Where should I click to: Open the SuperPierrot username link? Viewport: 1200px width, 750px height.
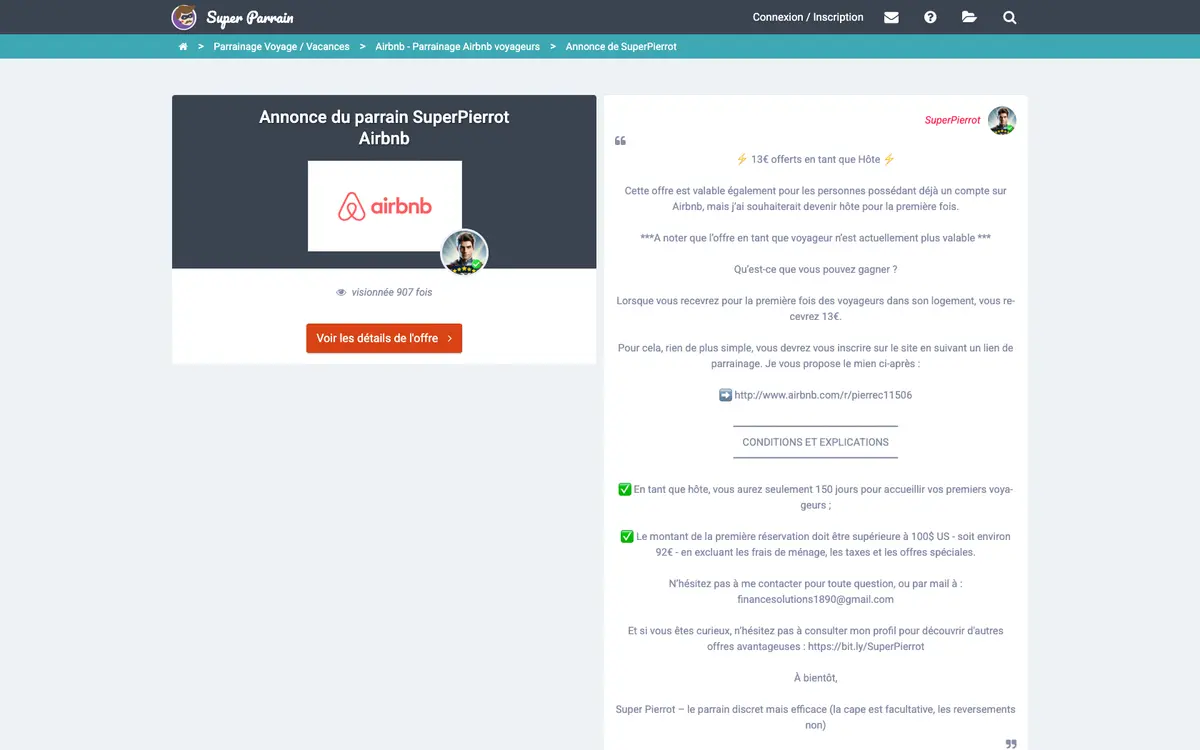pyautogui.click(x=952, y=120)
